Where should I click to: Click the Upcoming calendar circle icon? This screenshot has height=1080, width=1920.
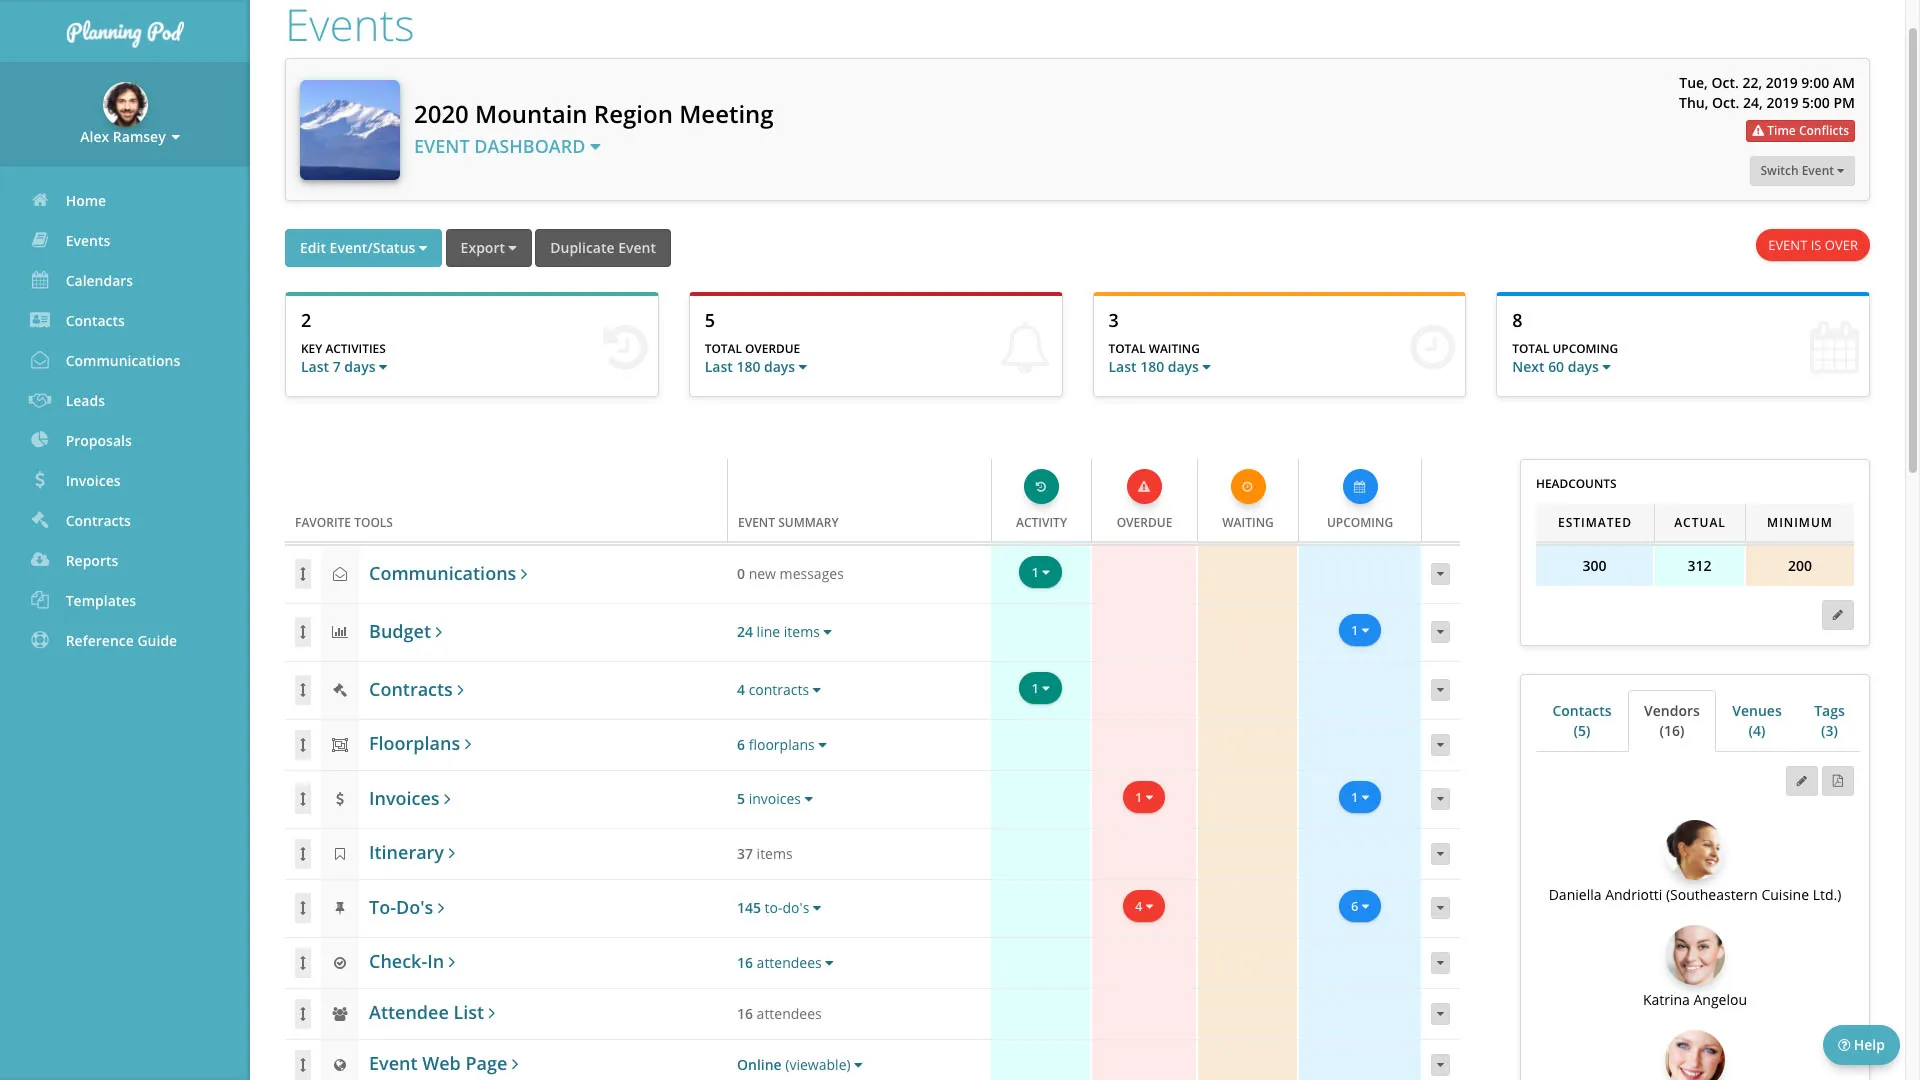(1360, 487)
